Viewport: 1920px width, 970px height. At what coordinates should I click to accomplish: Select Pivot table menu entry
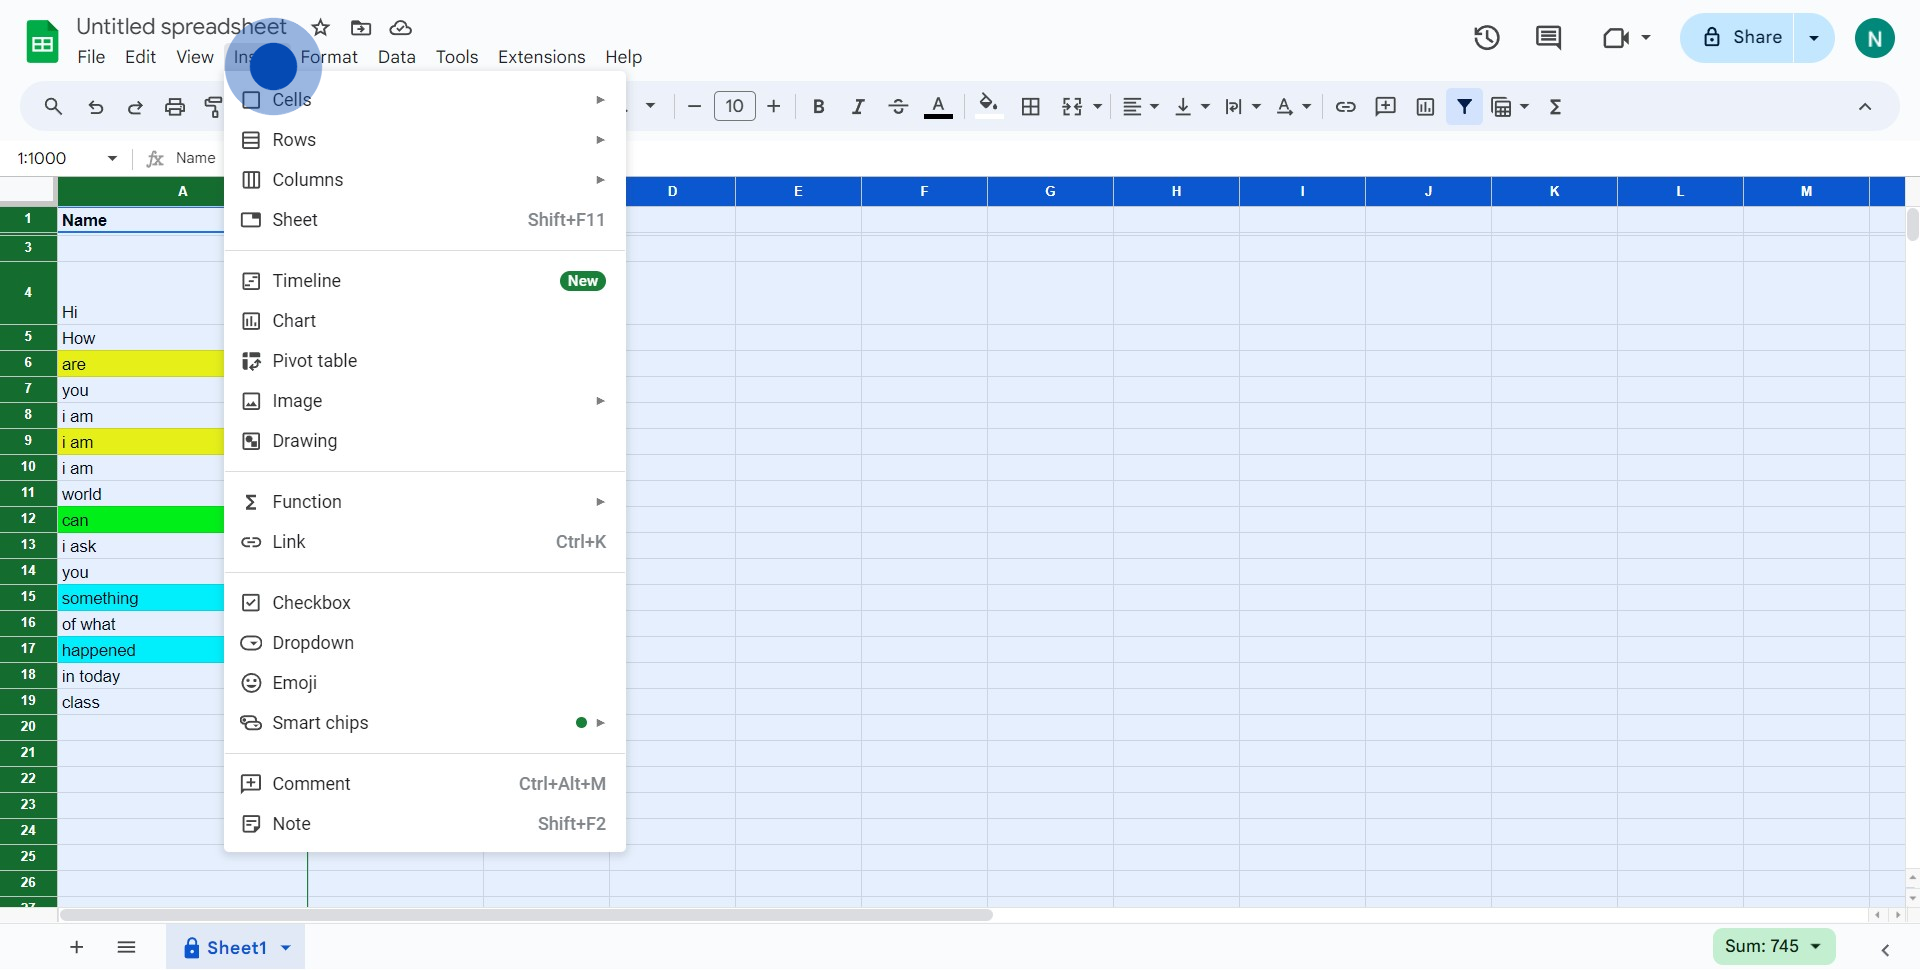(314, 361)
